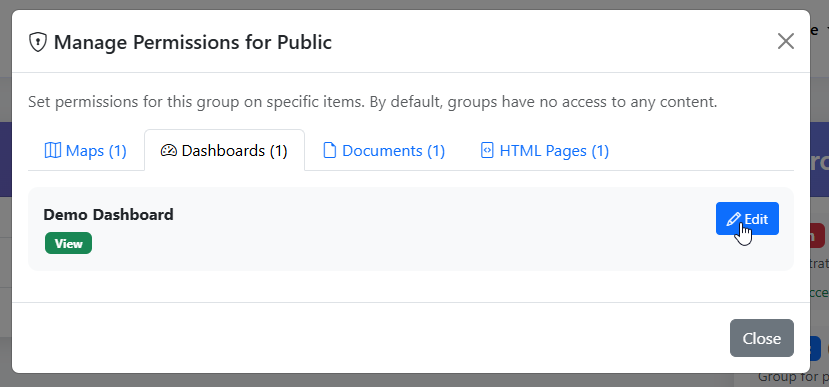Click the file icon on Documents tab
The image size is (829, 387).
point(329,151)
